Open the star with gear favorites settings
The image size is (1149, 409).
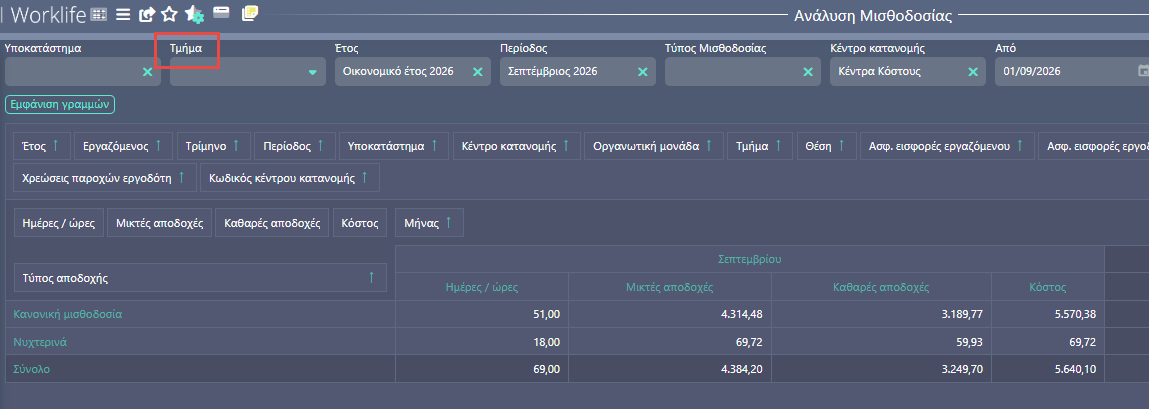[x=194, y=13]
